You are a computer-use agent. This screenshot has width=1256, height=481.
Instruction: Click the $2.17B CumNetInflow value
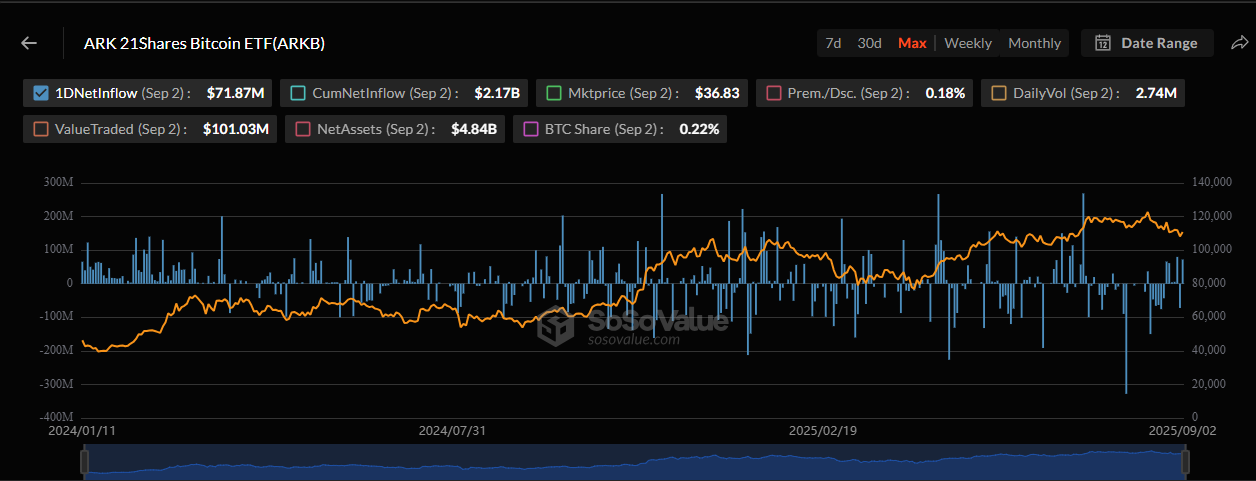coord(497,93)
